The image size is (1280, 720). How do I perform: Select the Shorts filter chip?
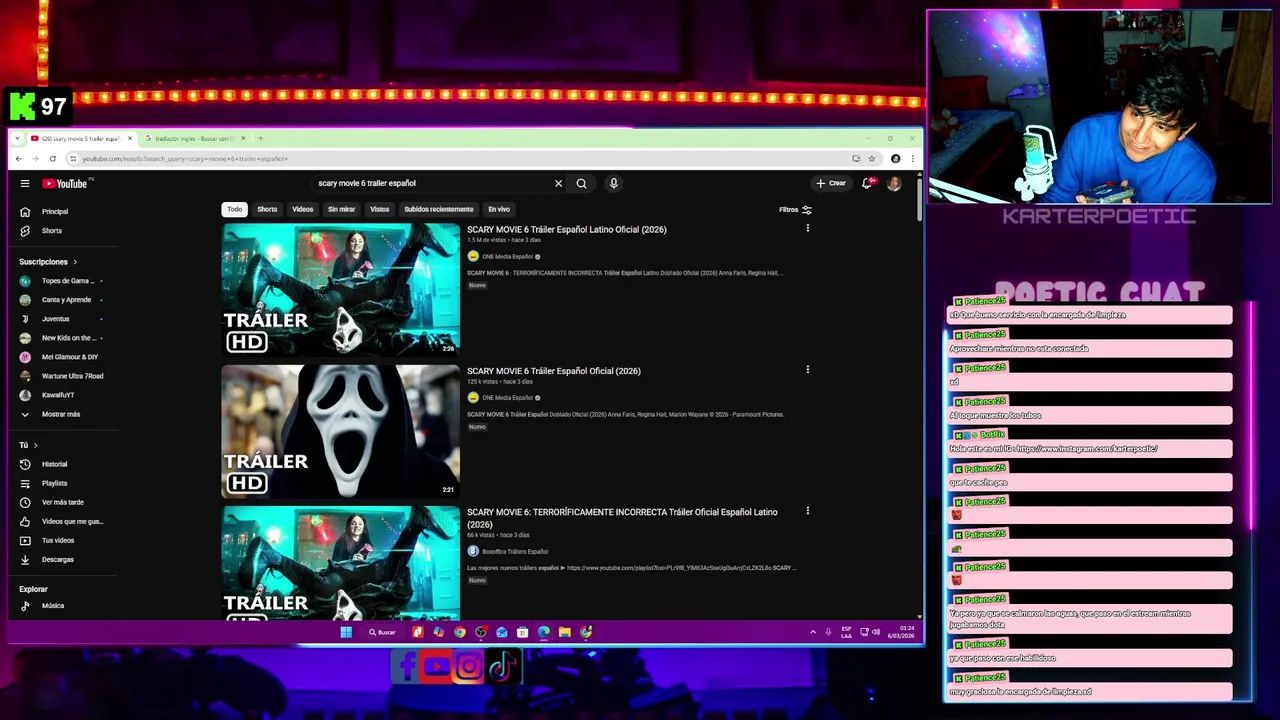click(x=267, y=209)
